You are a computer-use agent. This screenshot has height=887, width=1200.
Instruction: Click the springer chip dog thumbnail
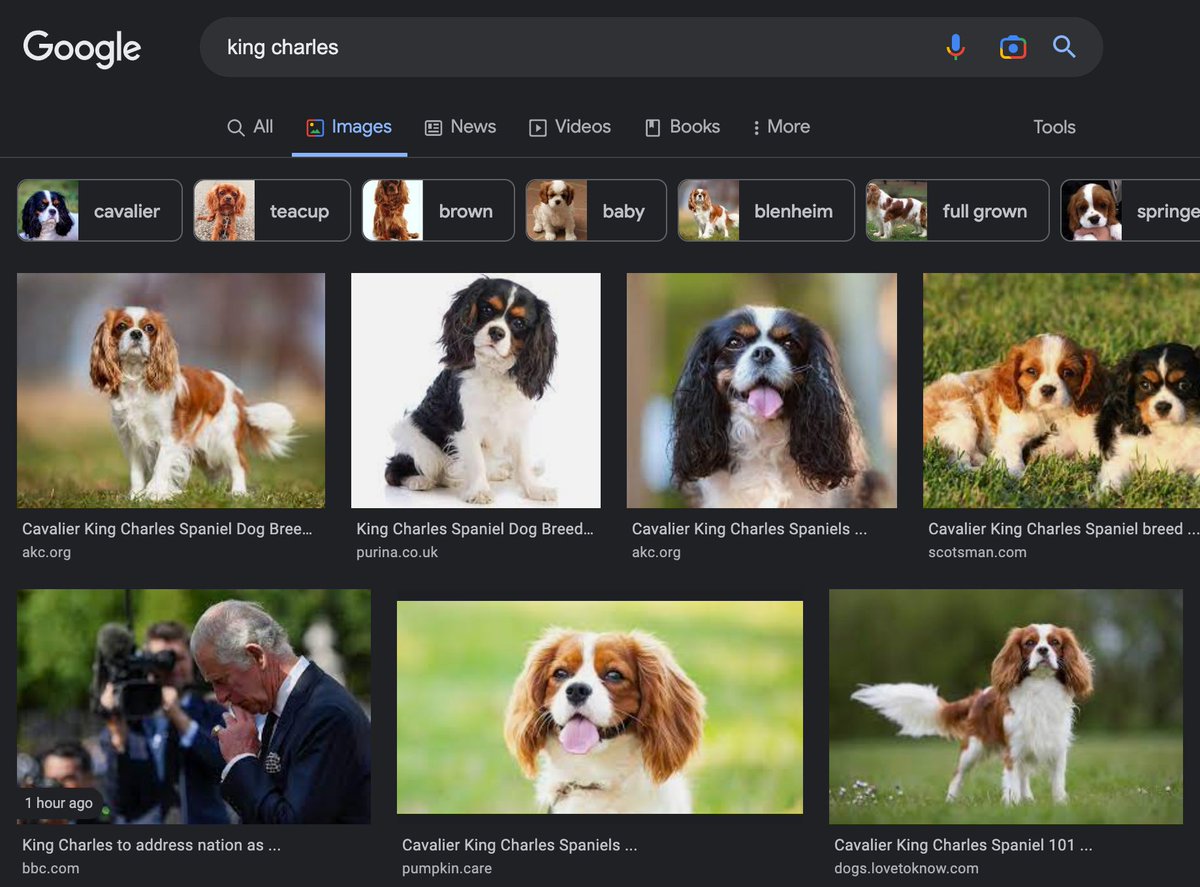pyautogui.click(x=1091, y=210)
